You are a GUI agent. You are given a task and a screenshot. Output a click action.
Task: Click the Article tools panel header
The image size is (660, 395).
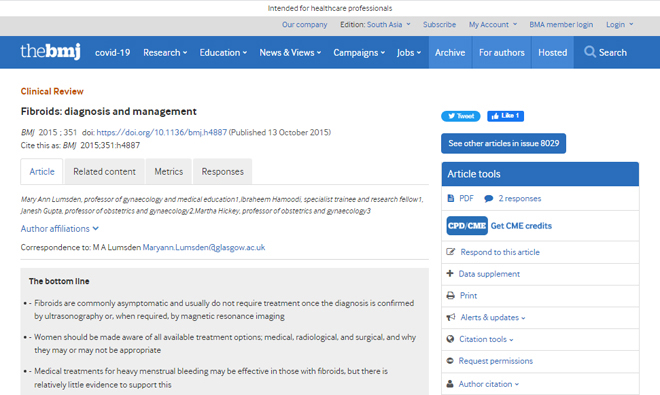(540, 174)
